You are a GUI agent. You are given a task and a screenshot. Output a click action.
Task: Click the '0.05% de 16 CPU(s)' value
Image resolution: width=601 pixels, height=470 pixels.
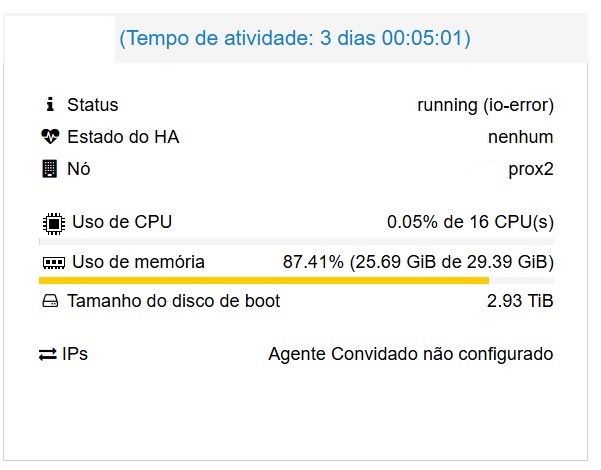(470, 222)
